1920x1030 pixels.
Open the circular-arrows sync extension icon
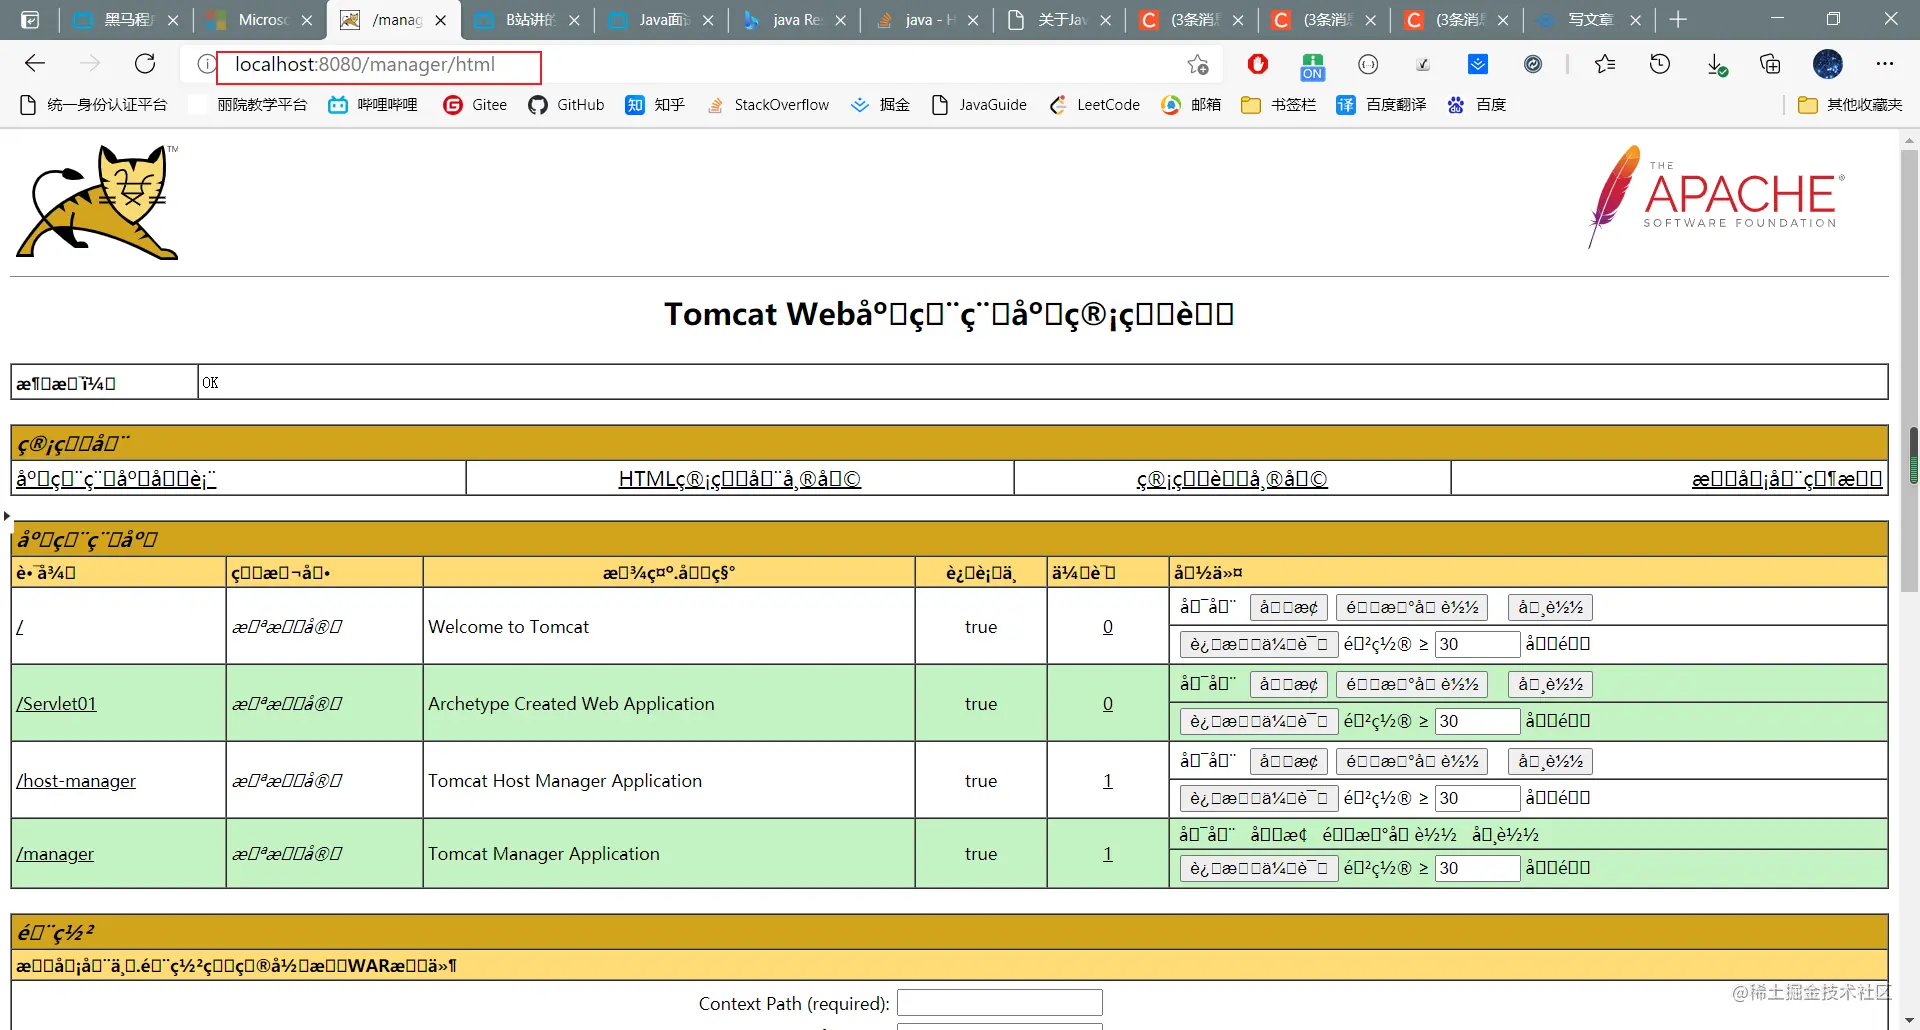pos(1533,64)
